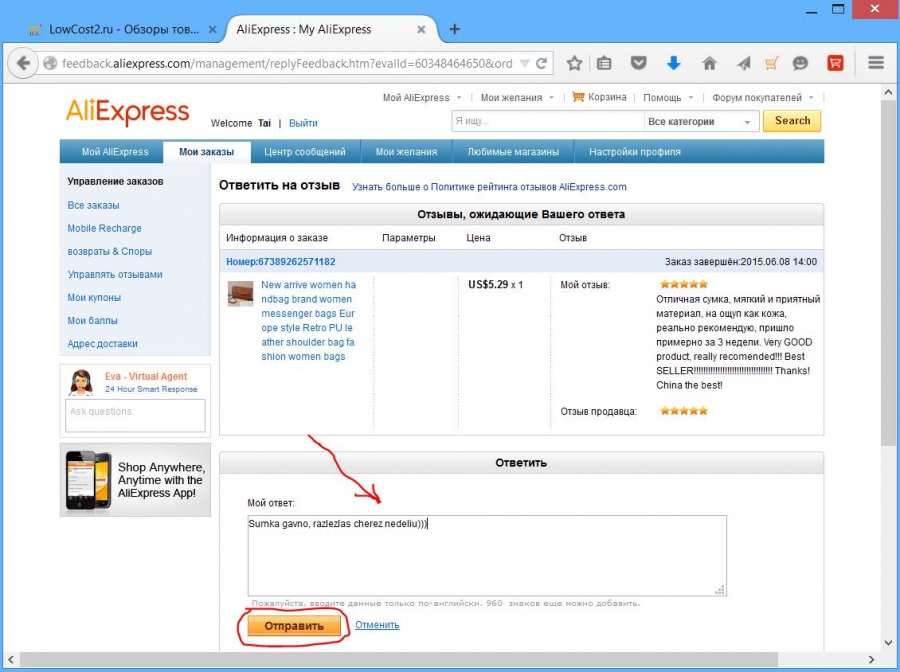This screenshot has width=900, height=672.
Task: Open the Настройки профиля tab
Action: point(634,152)
